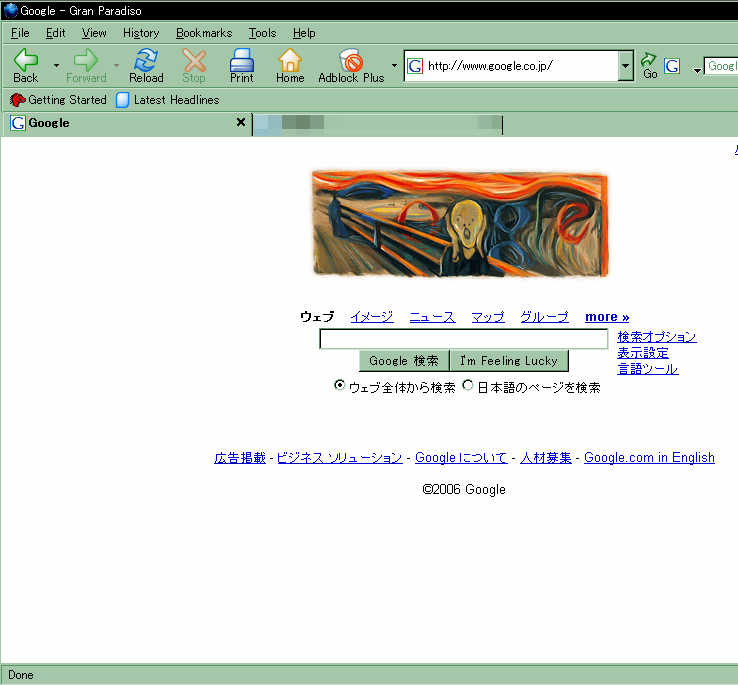This screenshot has height=685, width=738.
Task: Open the Google について link
Action: tap(461, 457)
